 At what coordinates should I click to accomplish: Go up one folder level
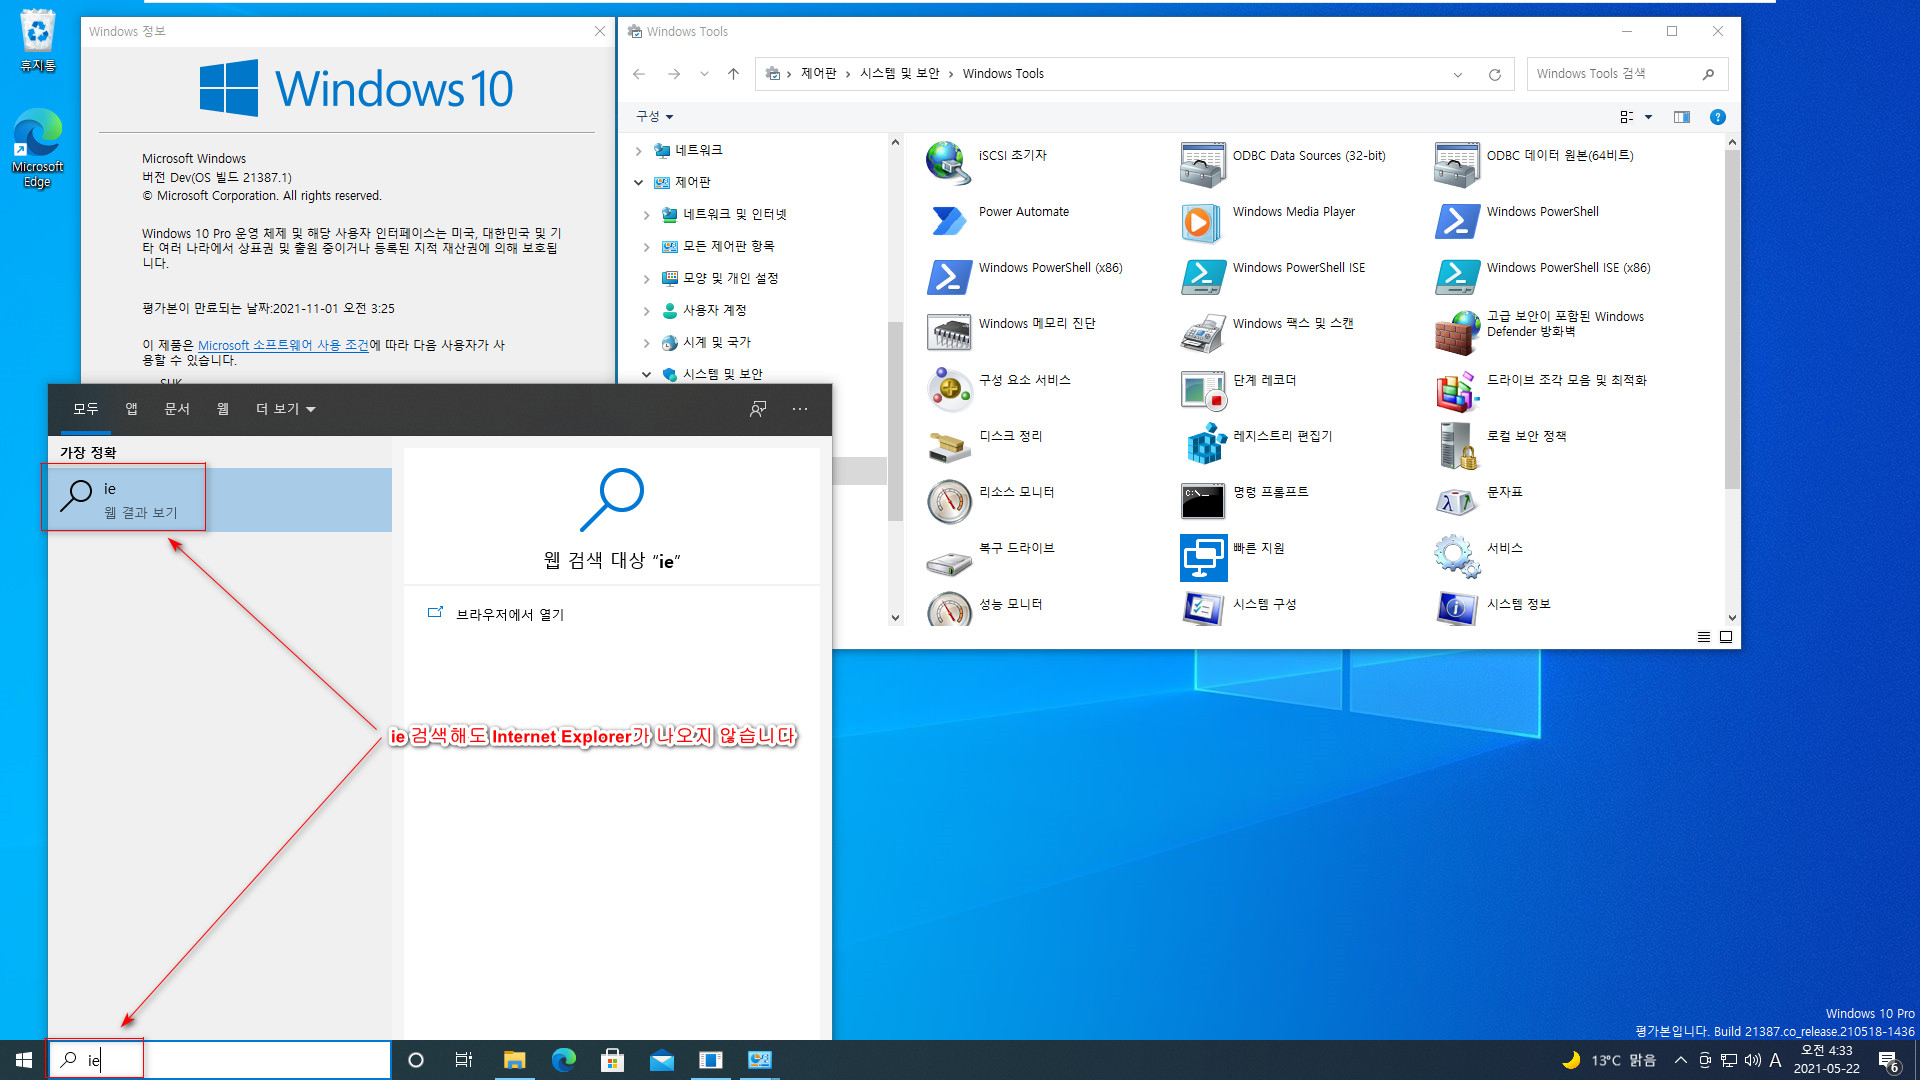click(733, 74)
